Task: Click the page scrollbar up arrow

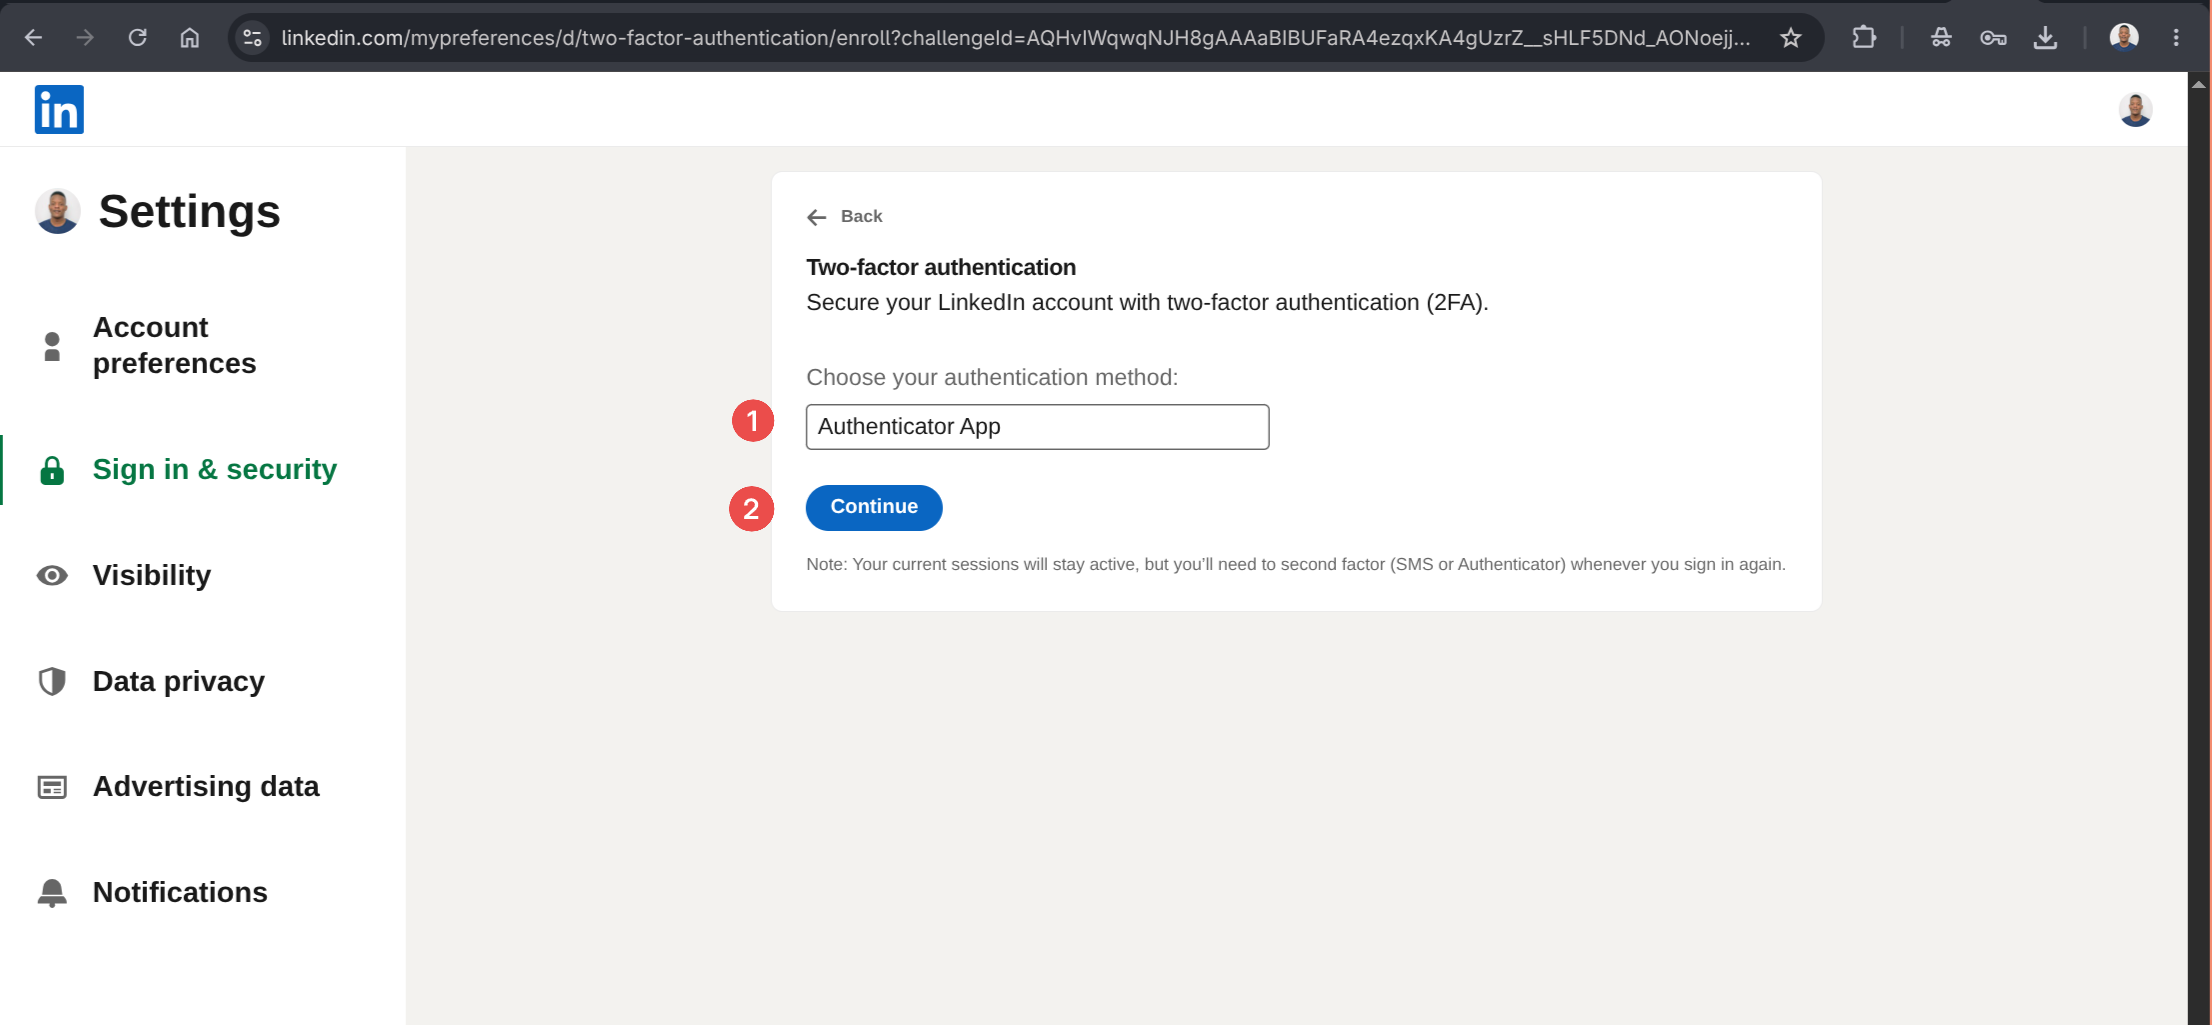Action: [2198, 85]
